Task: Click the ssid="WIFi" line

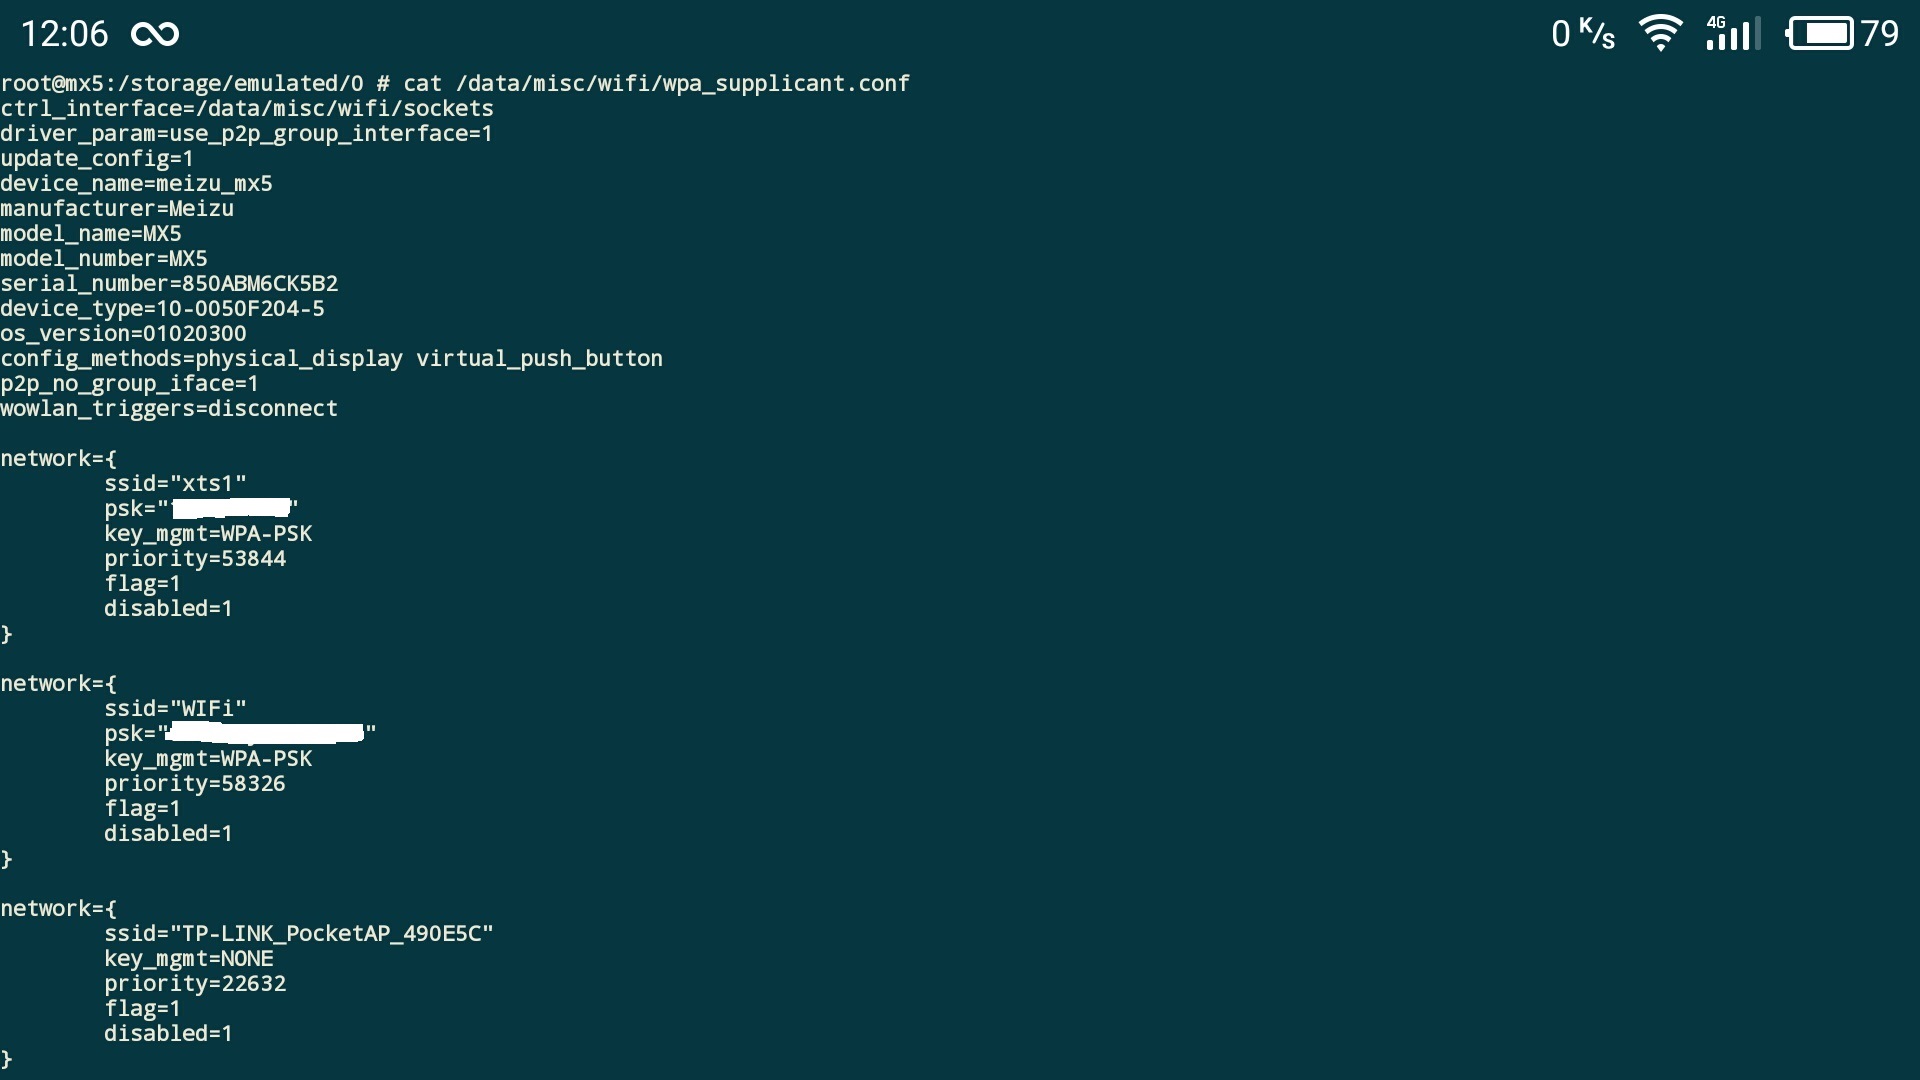Action: (175, 709)
